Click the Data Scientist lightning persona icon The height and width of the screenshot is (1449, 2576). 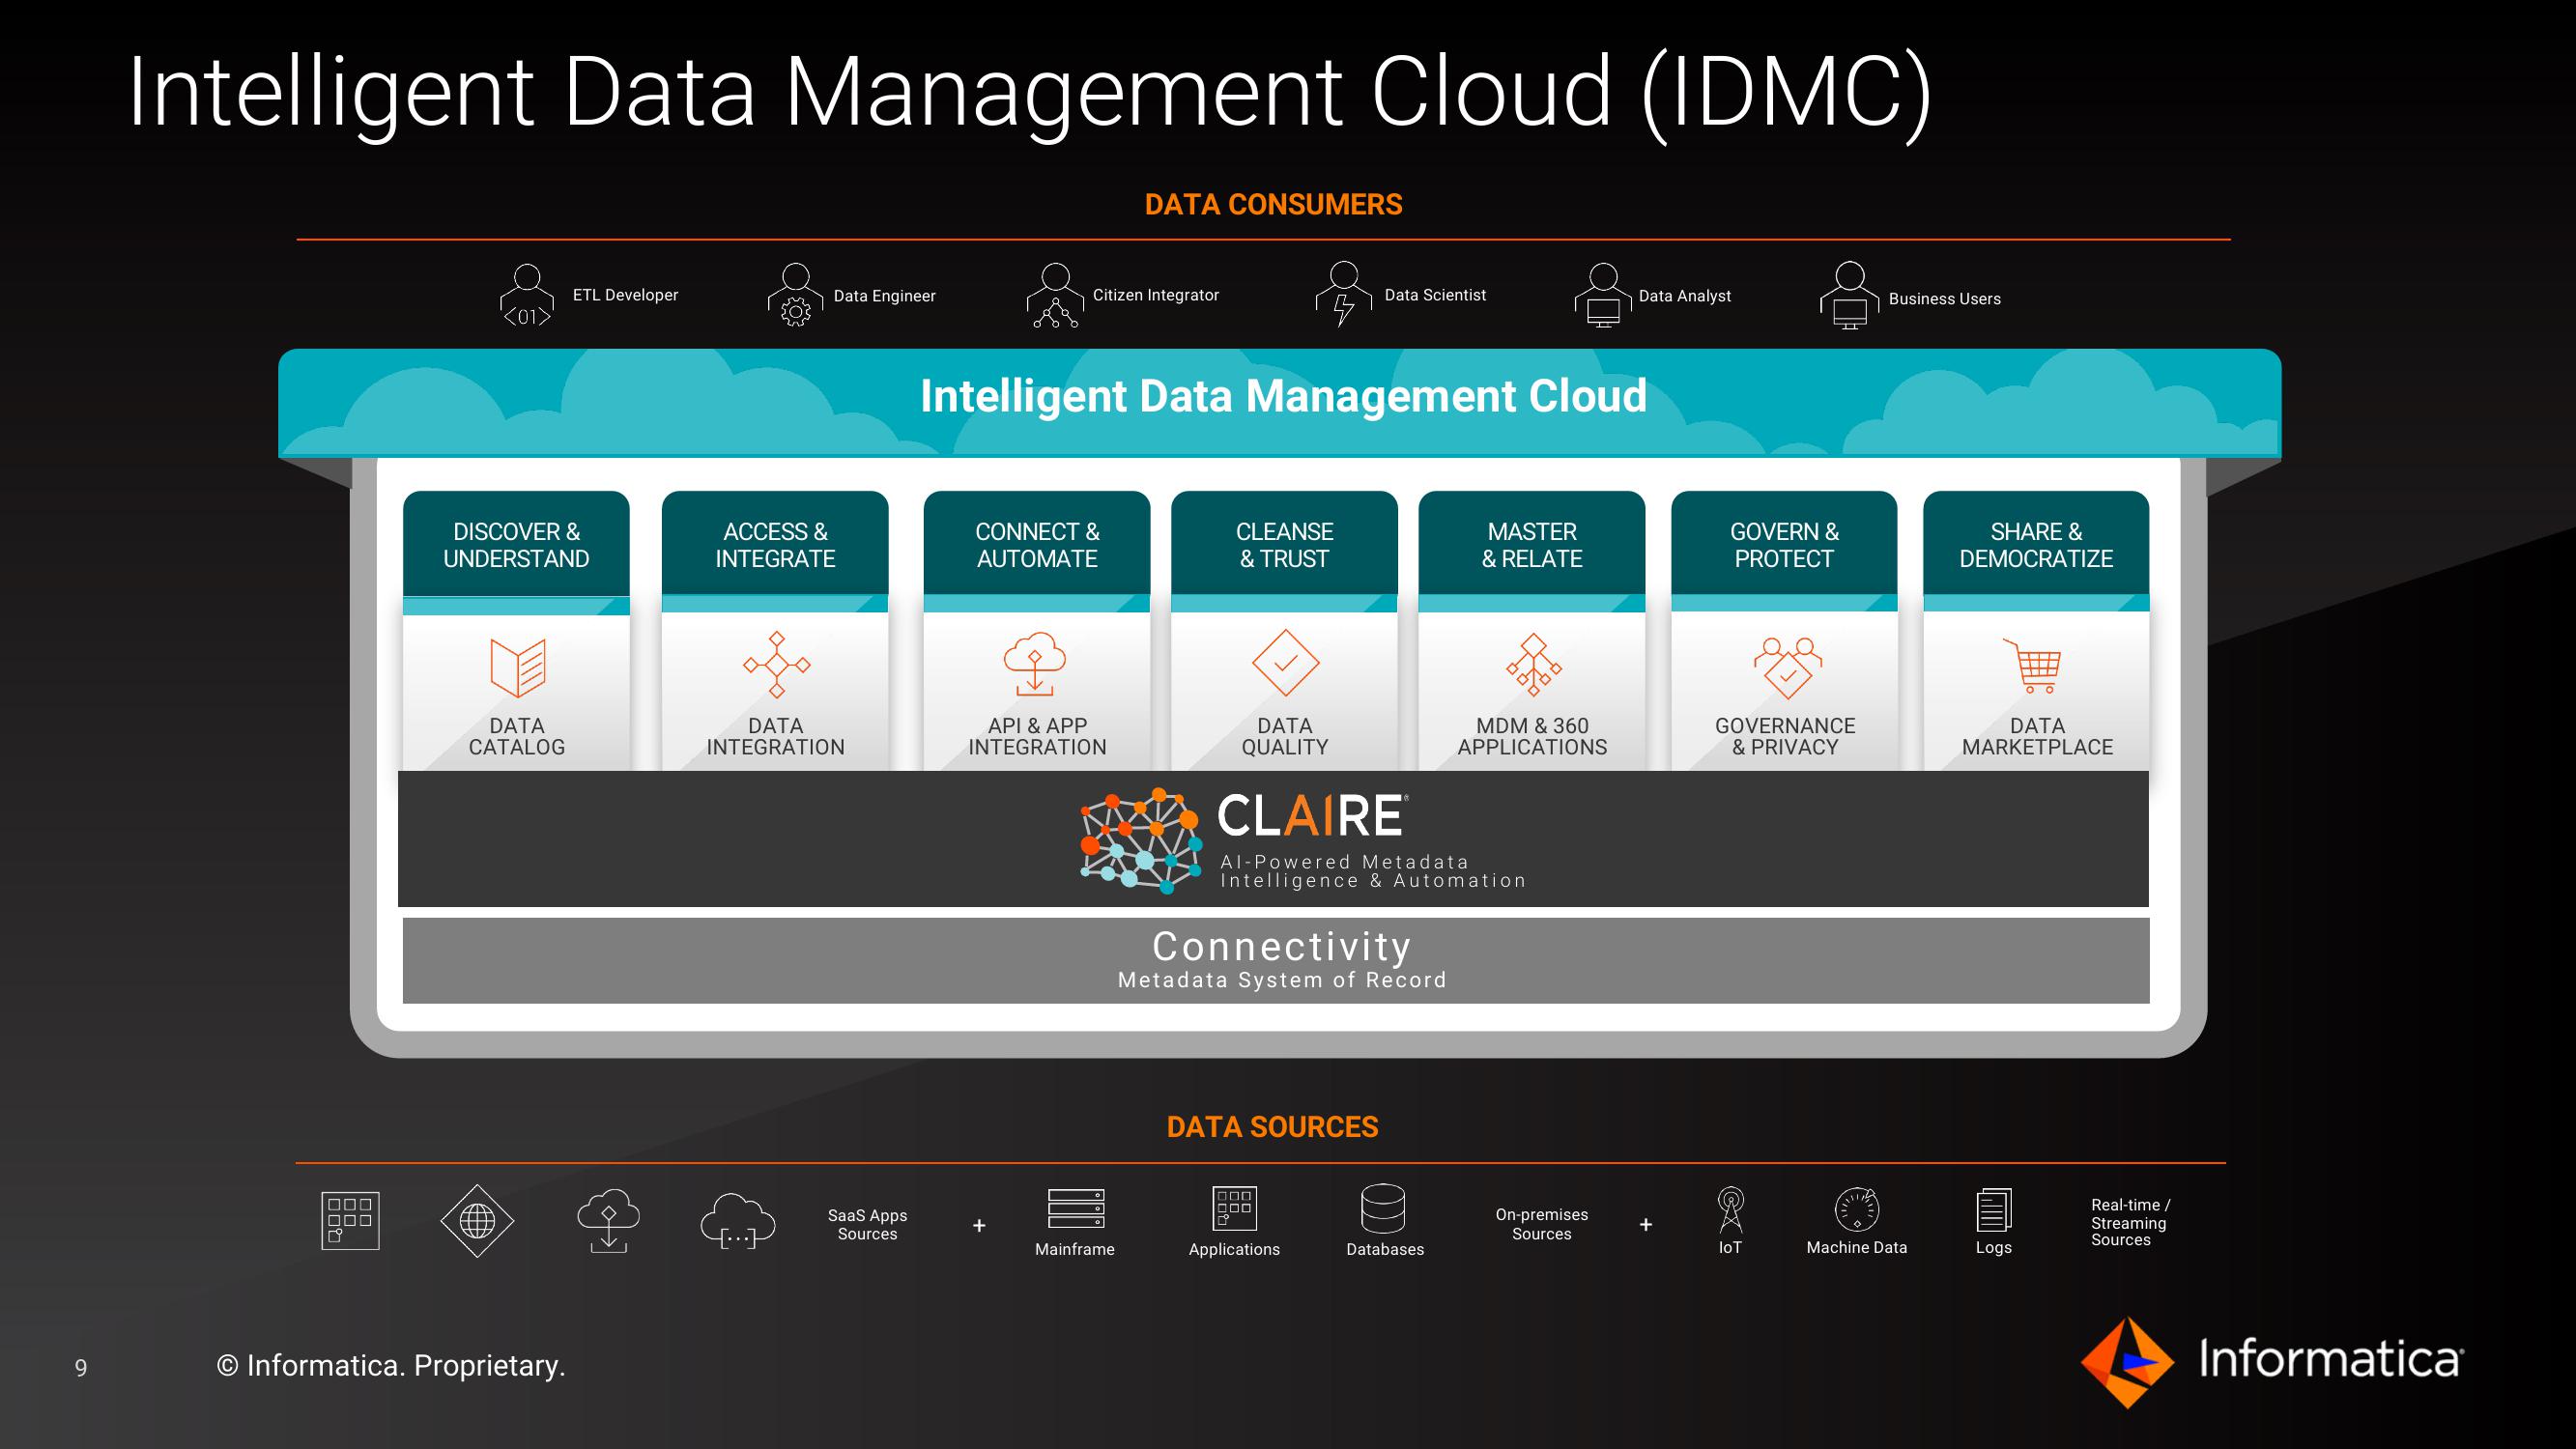pyautogui.click(x=1344, y=294)
